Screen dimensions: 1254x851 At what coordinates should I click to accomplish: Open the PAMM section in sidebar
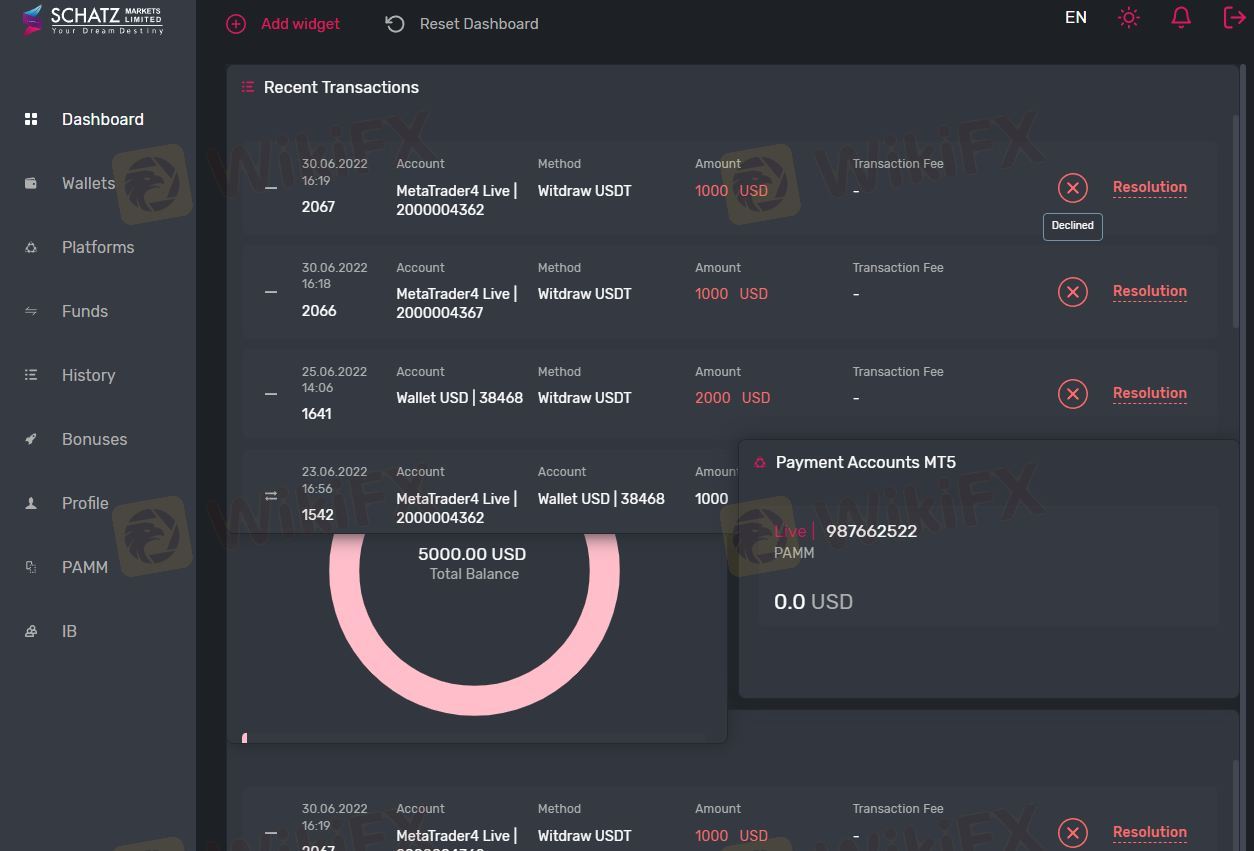click(84, 567)
